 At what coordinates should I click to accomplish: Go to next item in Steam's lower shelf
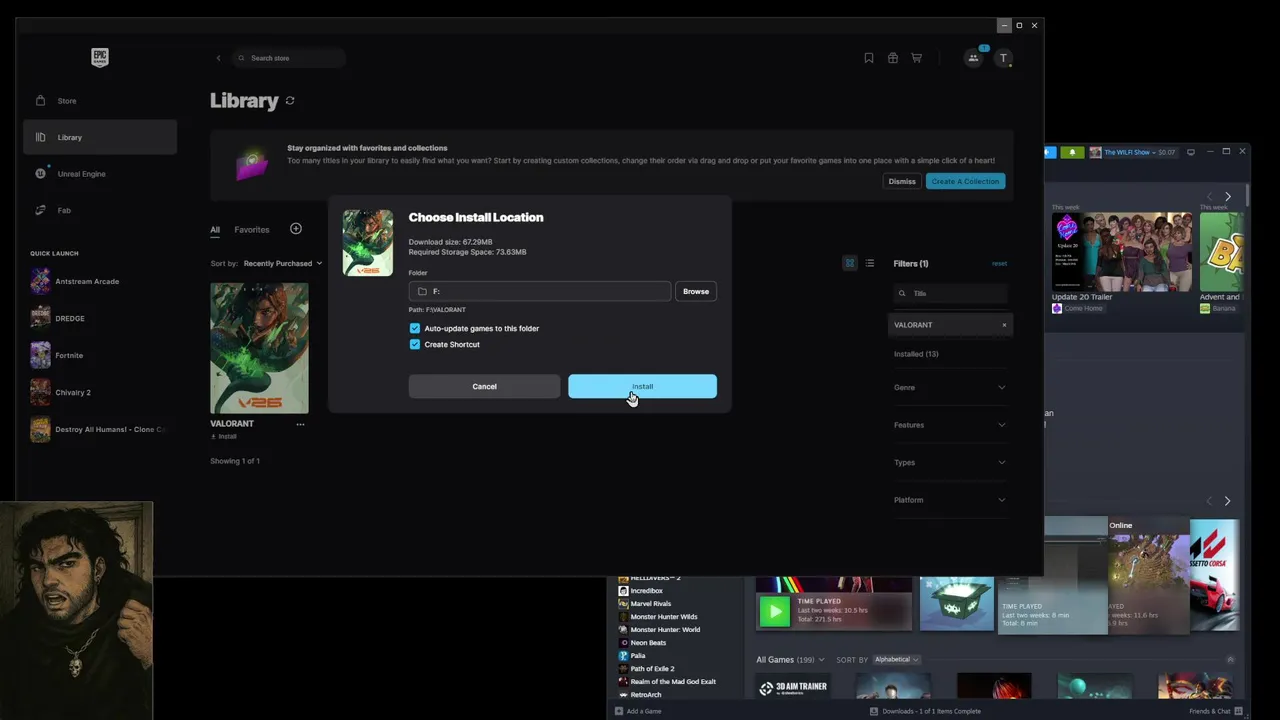click(1228, 501)
